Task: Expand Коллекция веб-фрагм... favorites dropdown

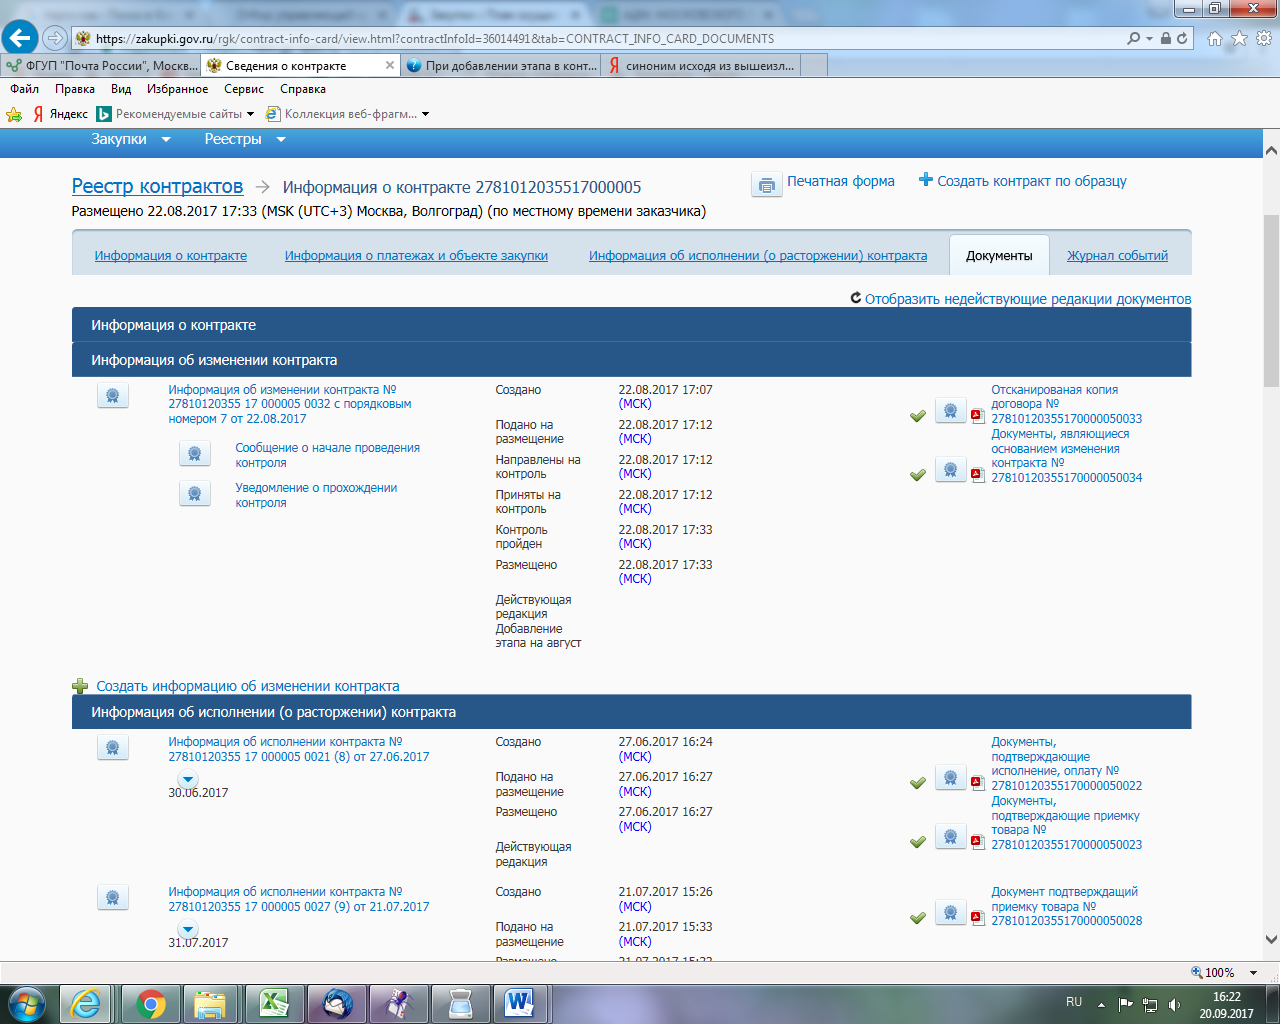Action: point(425,114)
